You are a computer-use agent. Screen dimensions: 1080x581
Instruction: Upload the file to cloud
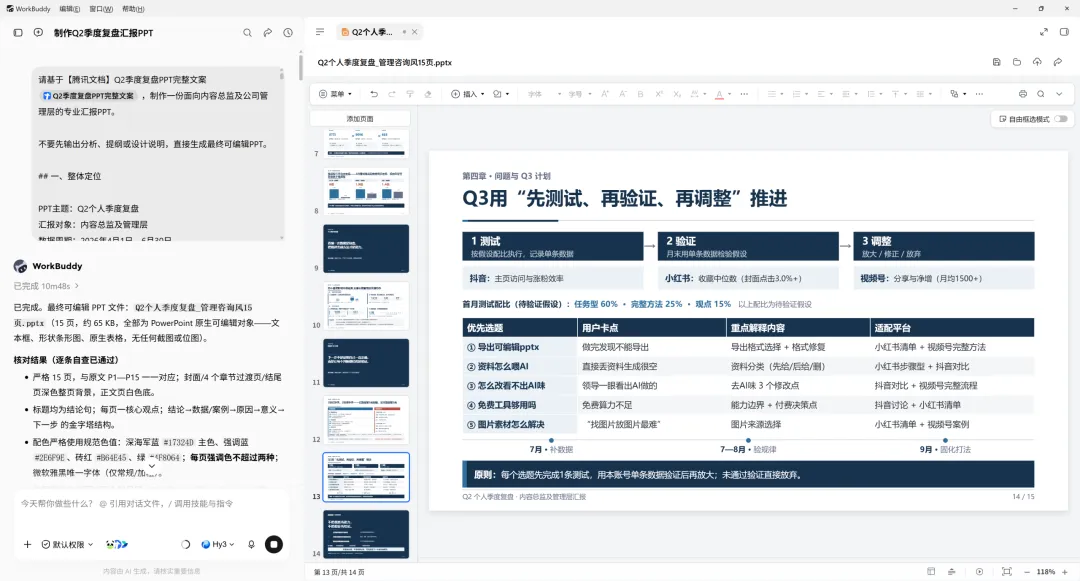tap(1037, 62)
